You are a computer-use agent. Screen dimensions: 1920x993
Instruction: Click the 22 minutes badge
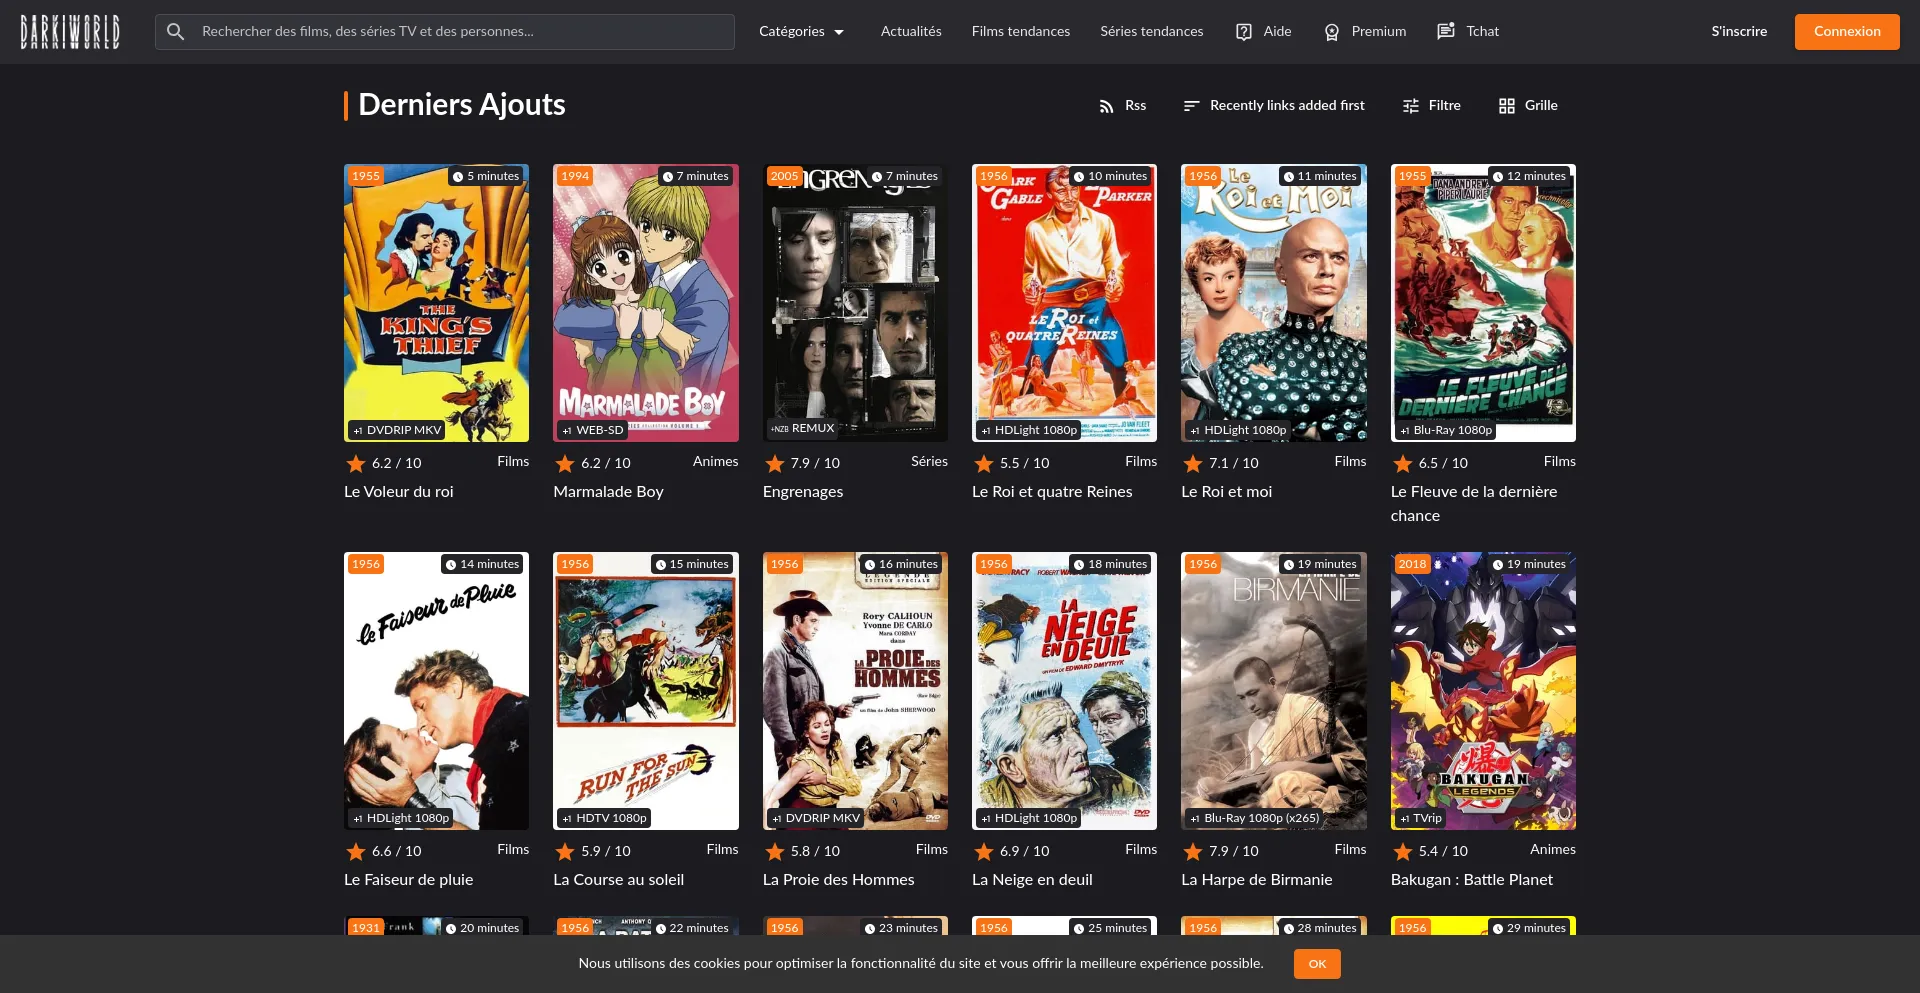(x=692, y=928)
